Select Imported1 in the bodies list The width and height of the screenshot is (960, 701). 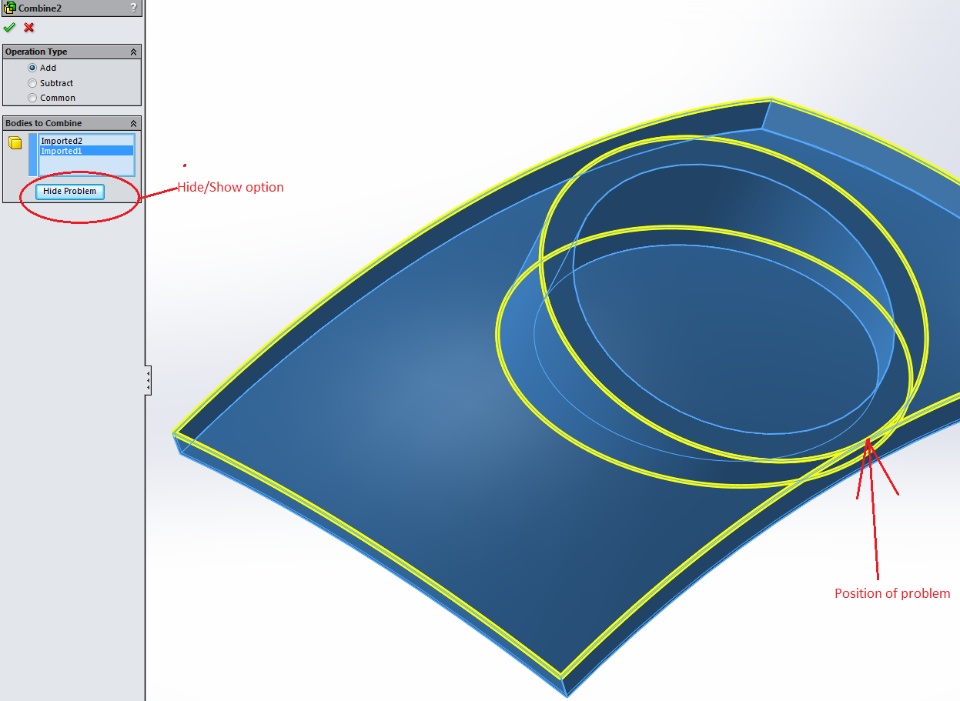[86, 151]
